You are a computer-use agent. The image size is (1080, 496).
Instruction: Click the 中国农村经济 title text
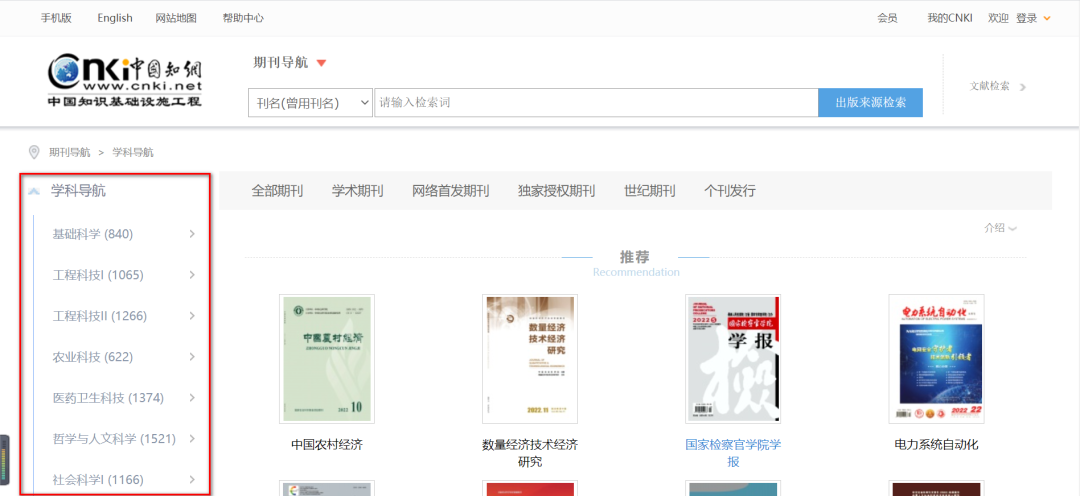click(x=327, y=445)
